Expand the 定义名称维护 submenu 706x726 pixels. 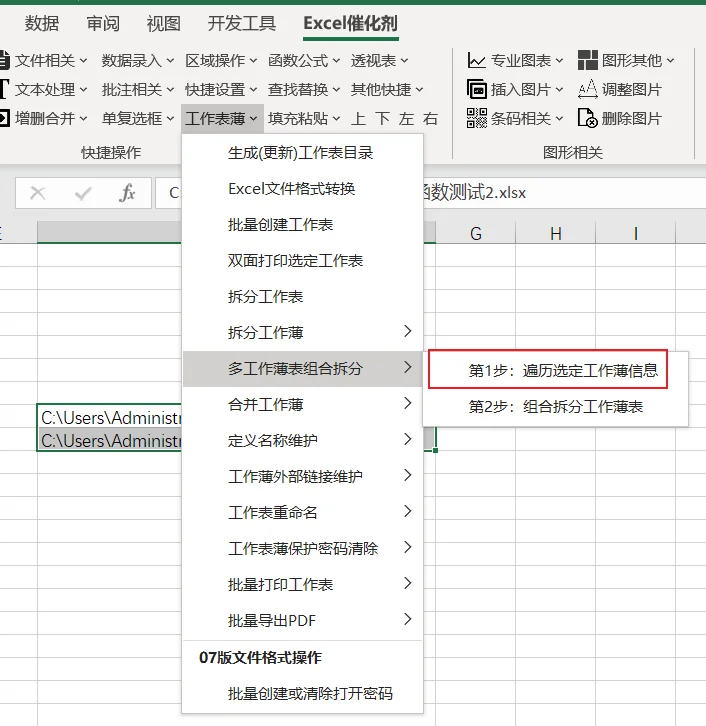tap(302, 440)
